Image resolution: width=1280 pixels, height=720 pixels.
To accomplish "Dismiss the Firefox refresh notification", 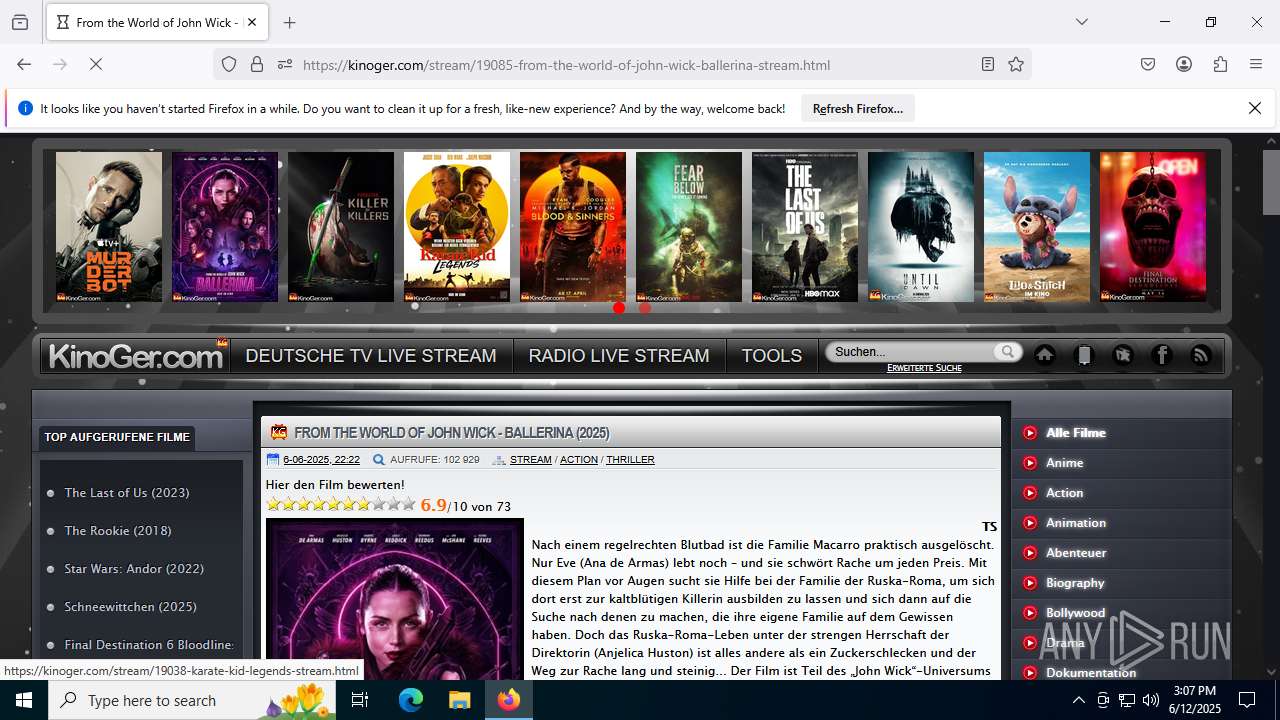I will click(x=1255, y=108).
